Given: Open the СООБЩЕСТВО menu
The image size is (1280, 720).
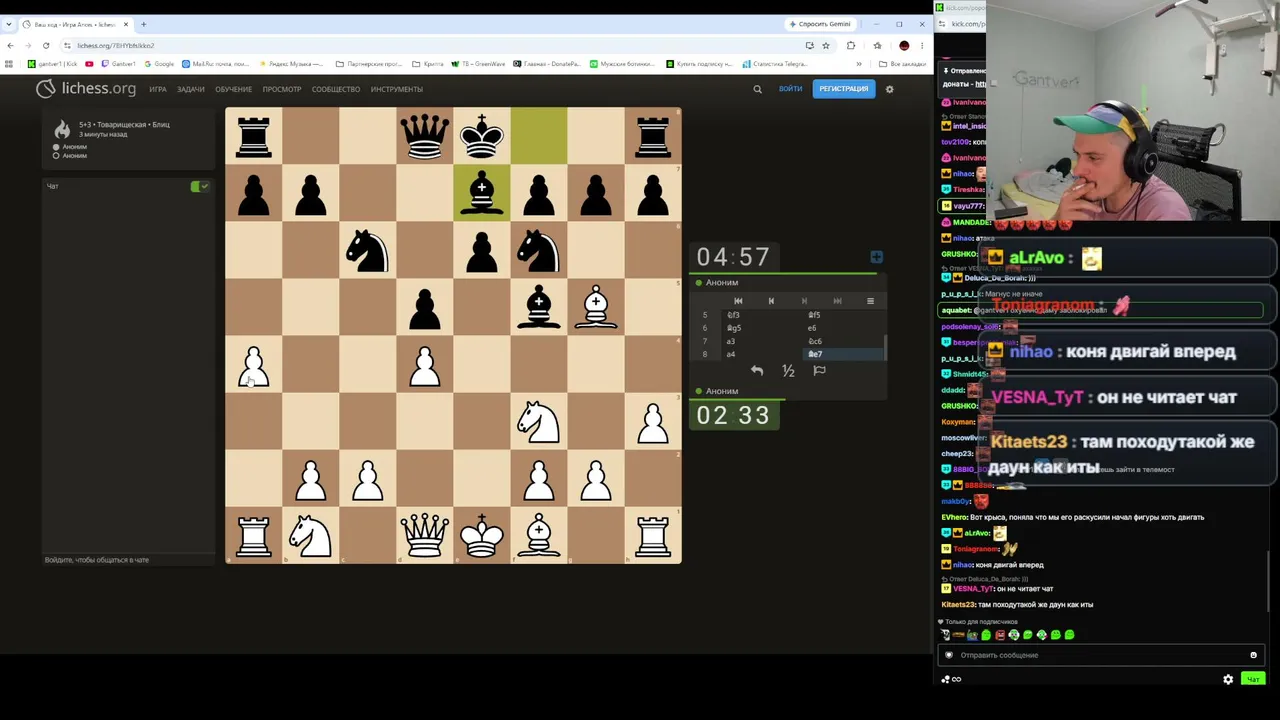Looking at the screenshot, I should (336, 89).
